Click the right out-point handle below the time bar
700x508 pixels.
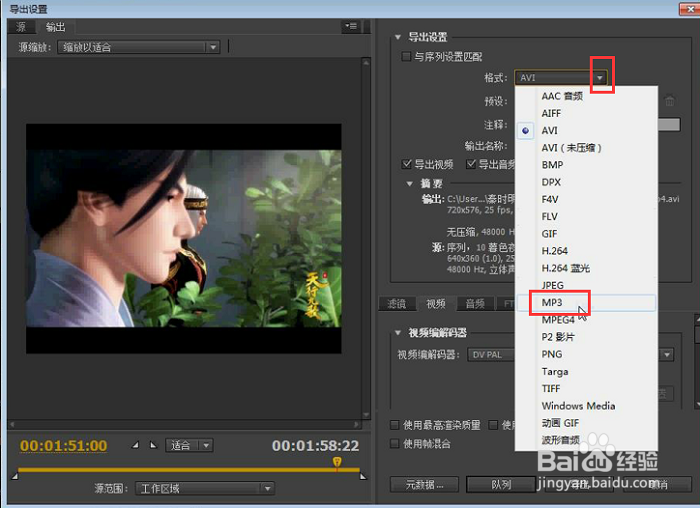coord(363,477)
